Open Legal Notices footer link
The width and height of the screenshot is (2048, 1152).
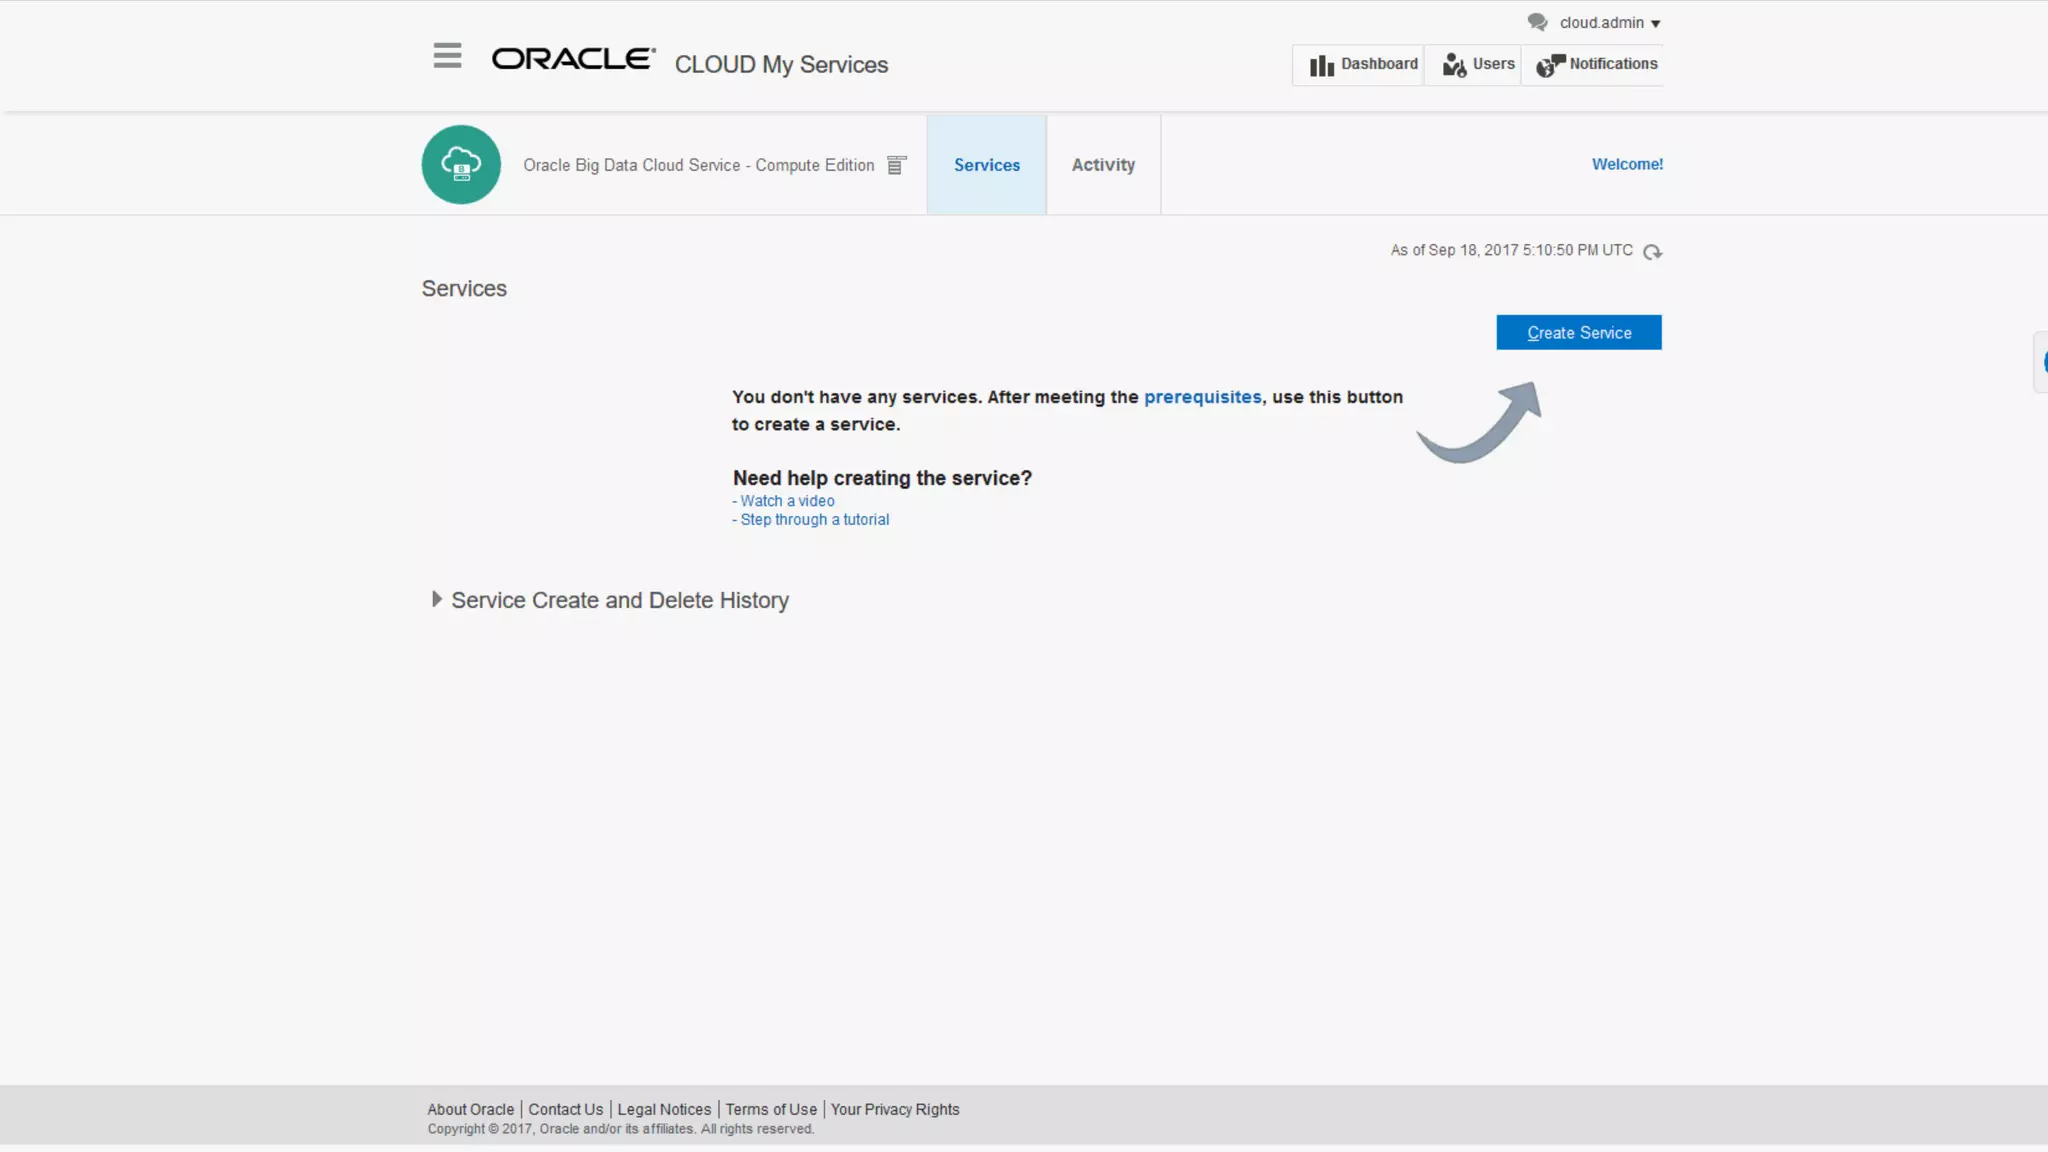(664, 1110)
